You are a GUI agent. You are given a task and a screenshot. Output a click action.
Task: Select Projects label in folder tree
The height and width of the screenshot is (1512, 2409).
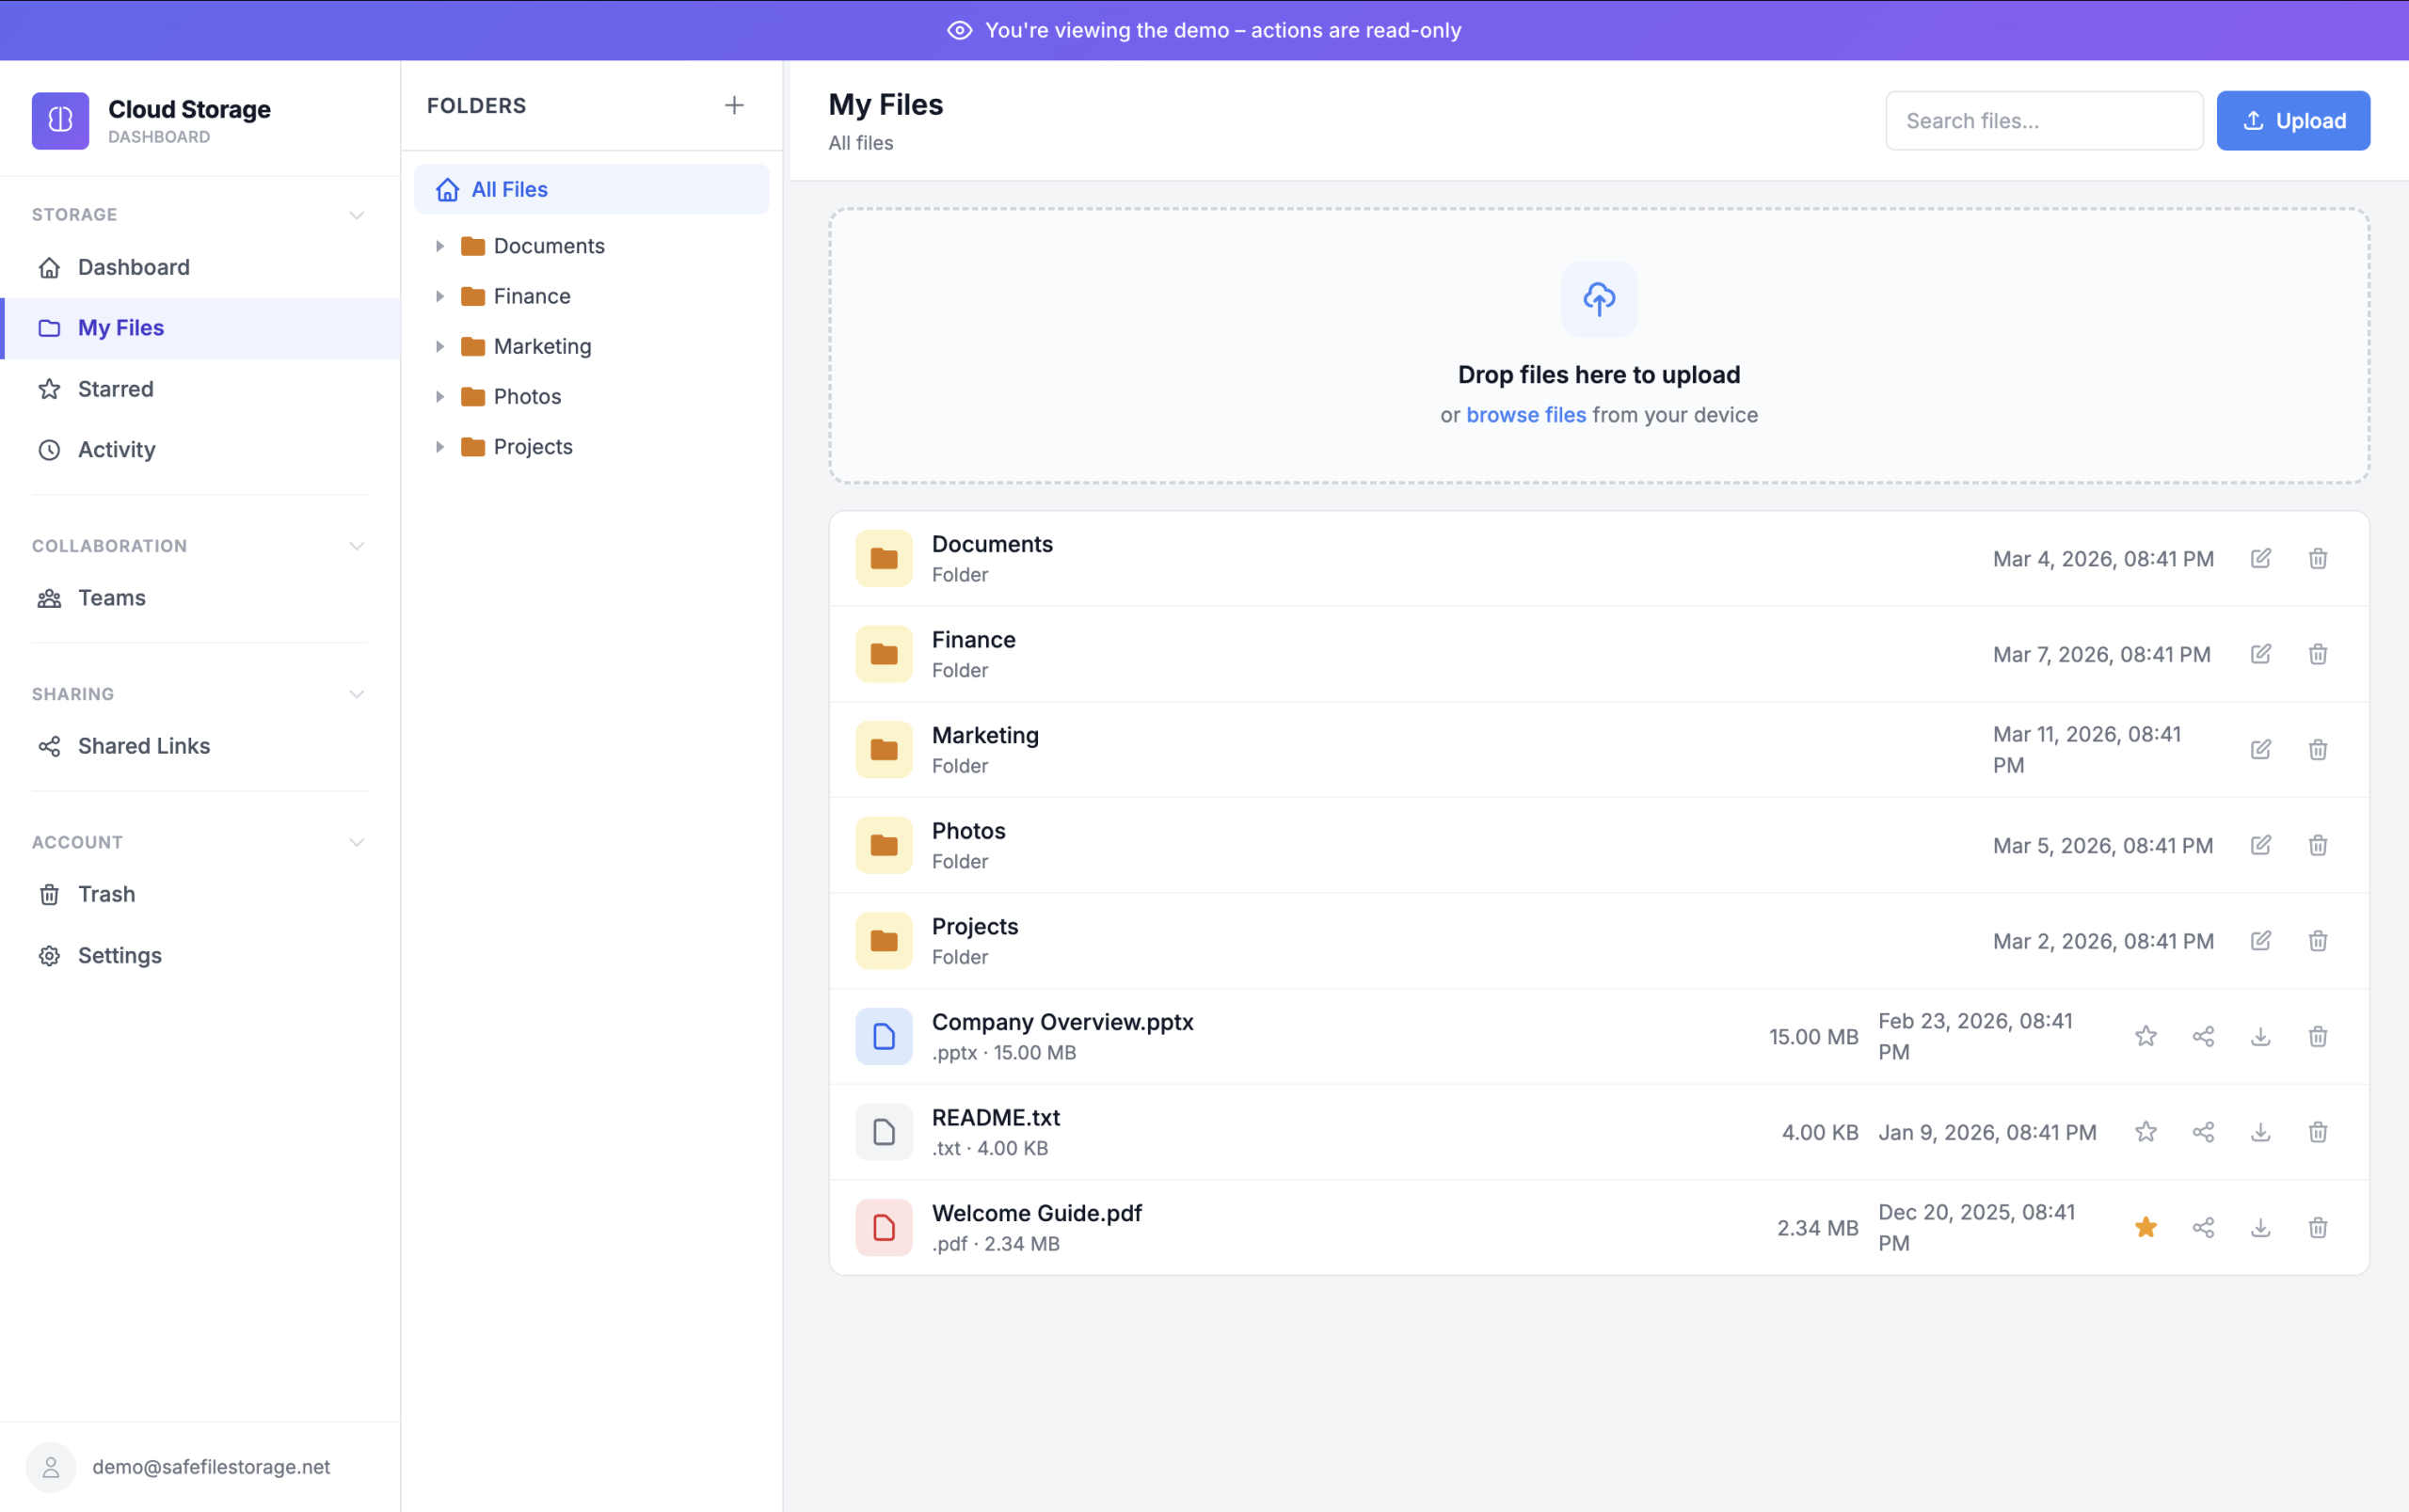tap(533, 447)
